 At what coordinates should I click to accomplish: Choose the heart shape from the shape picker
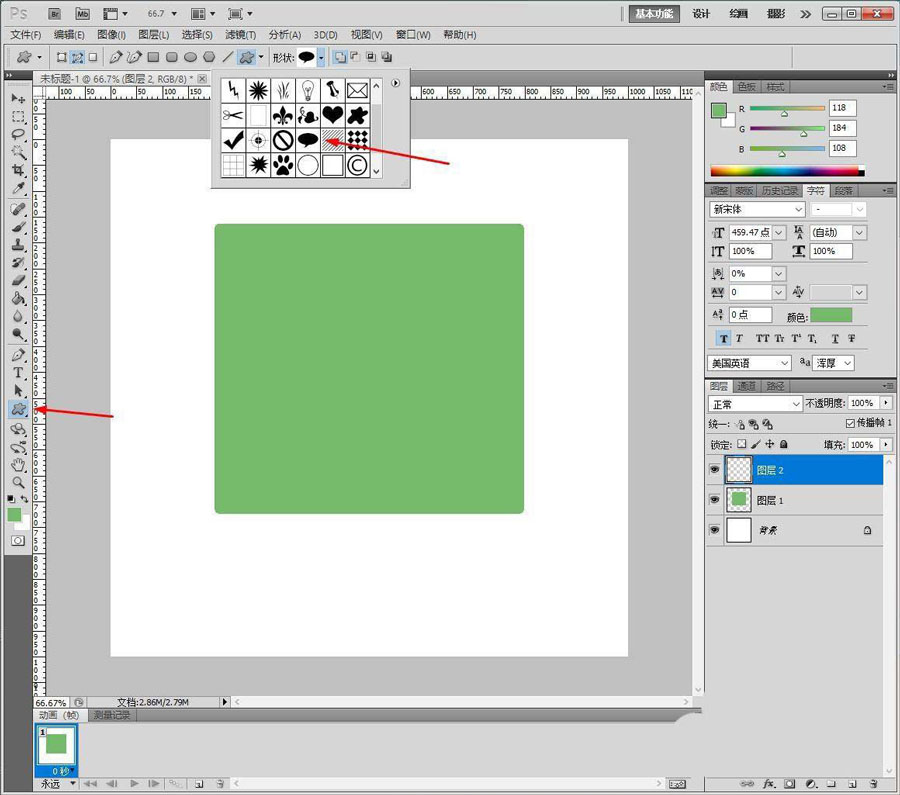(332, 115)
